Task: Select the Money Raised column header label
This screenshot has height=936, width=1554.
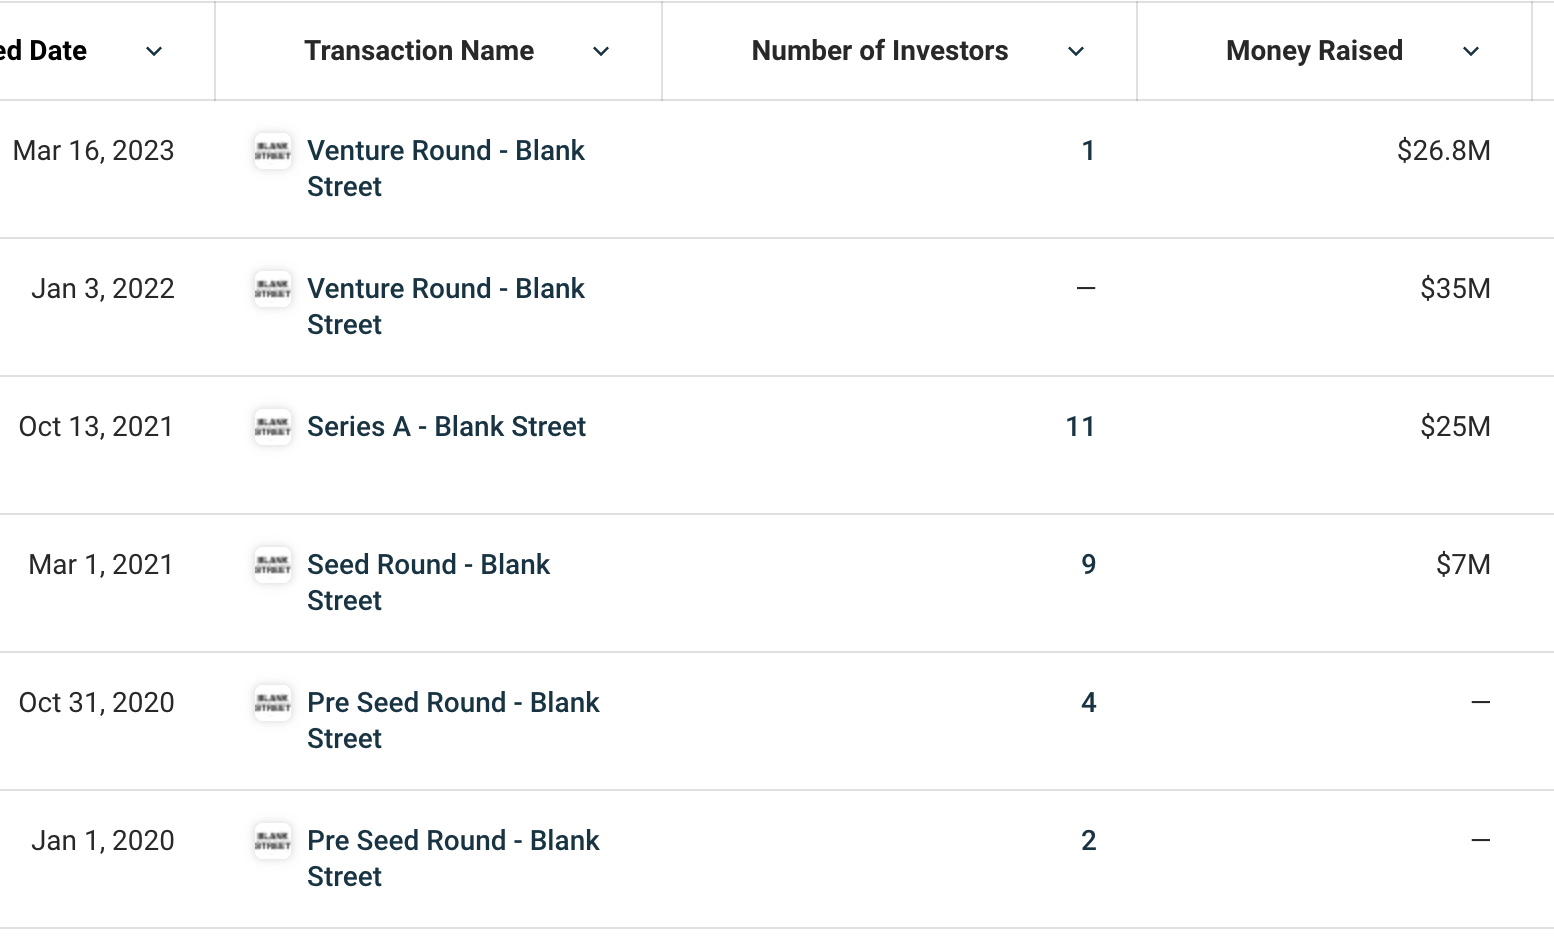Action: [x=1314, y=51]
